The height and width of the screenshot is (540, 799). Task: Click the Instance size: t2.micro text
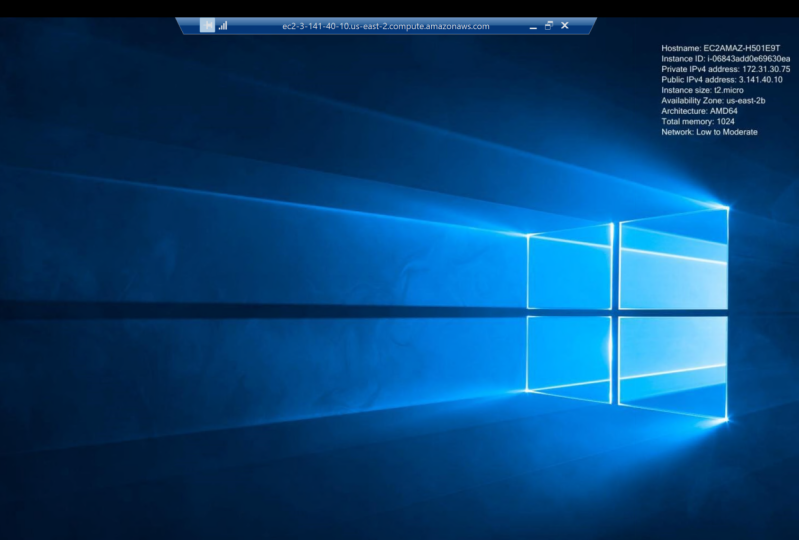click(702, 90)
